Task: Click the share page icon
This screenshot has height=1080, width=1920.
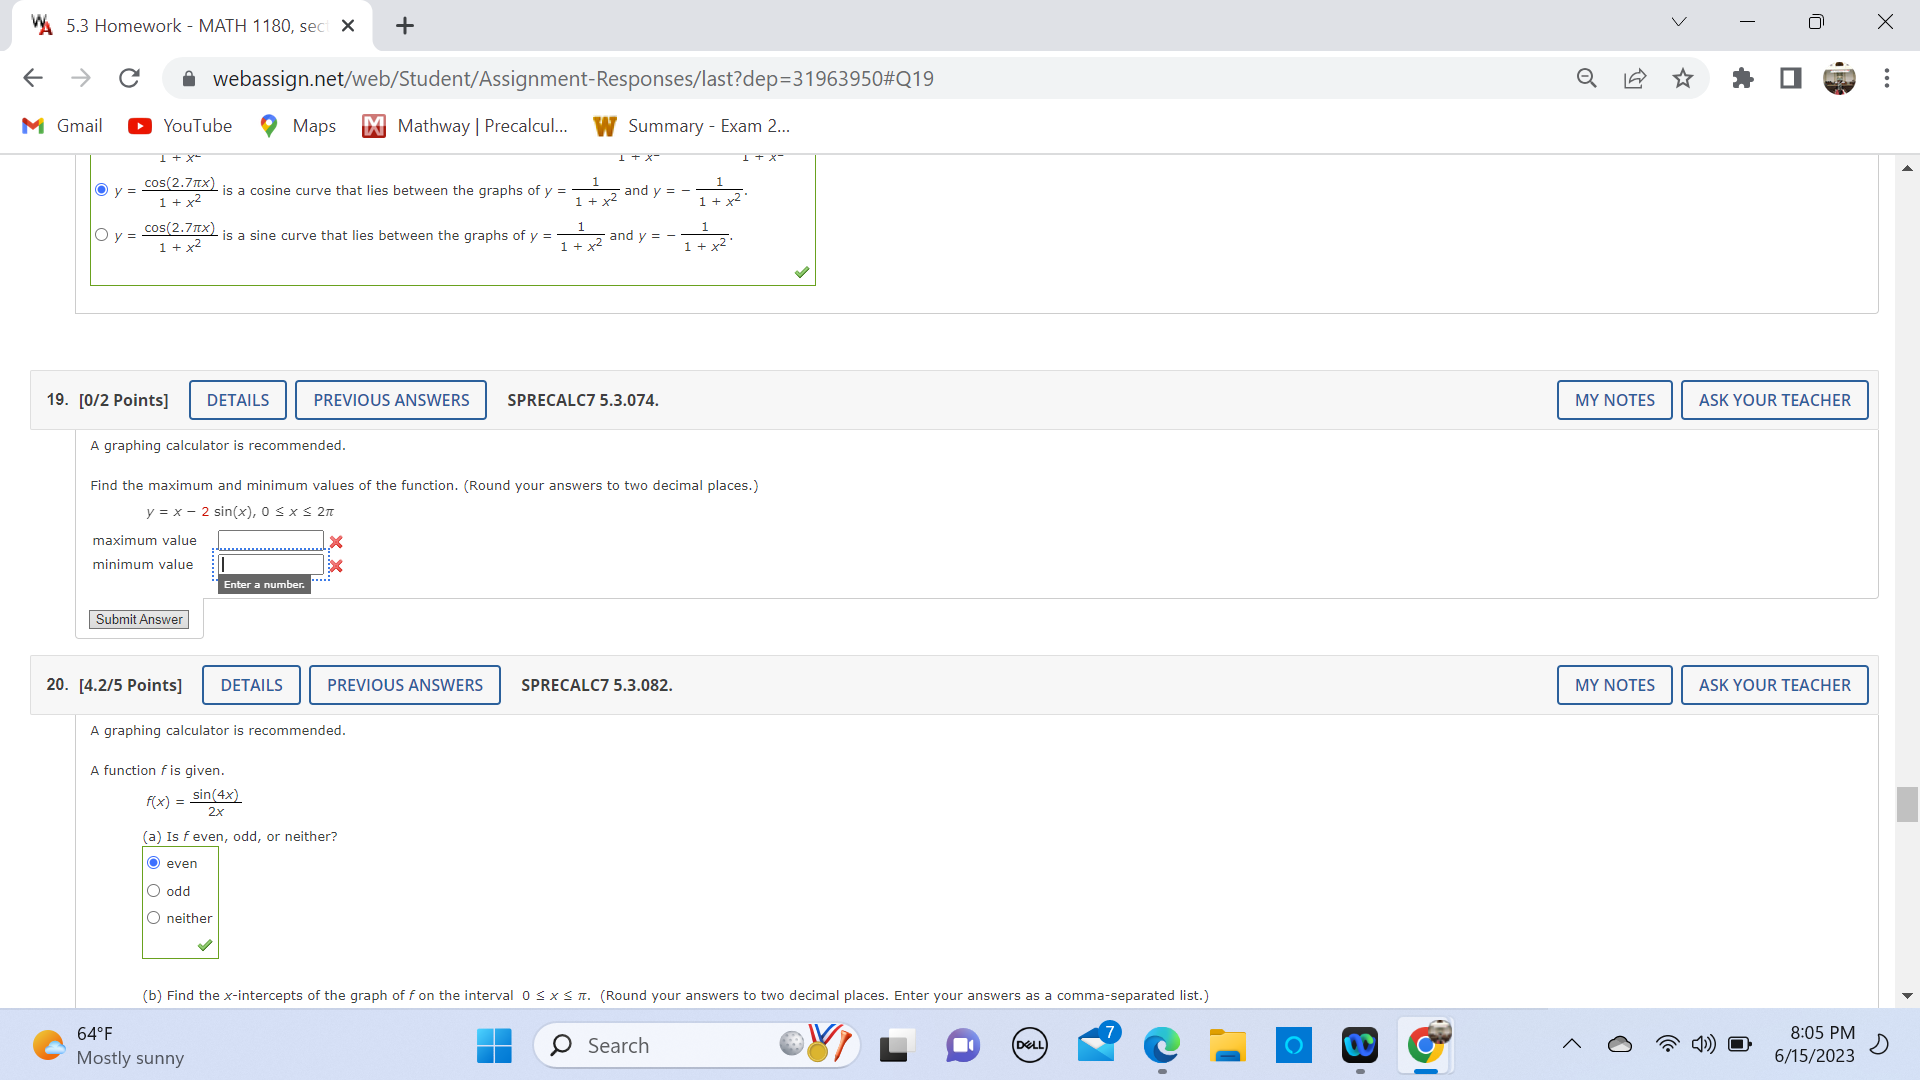Action: pos(1635,78)
